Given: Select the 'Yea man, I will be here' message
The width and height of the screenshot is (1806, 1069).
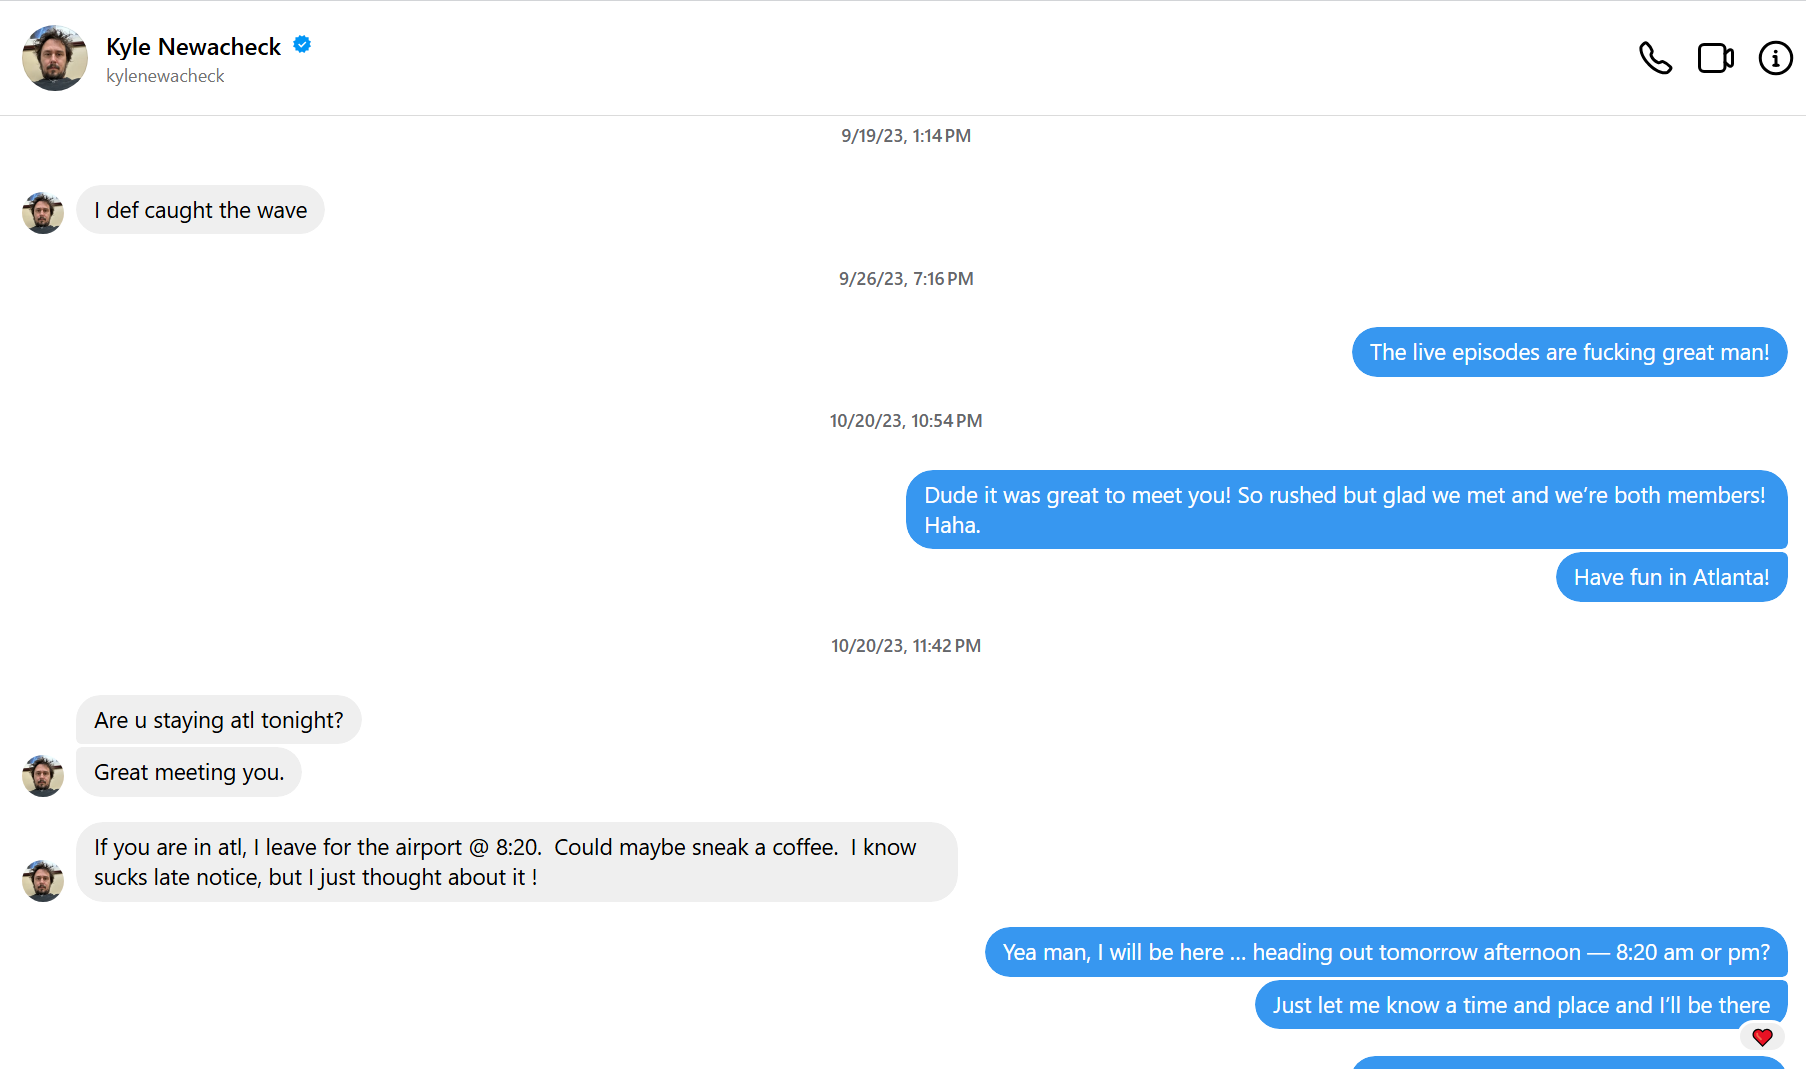Looking at the screenshot, I should (x=1385, y=952).
